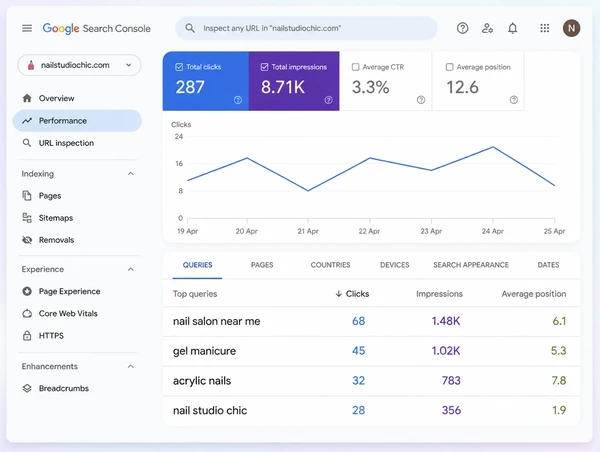Image resolution: width=600 pixels, height=452 pixels.
Task: Collapse the Indexing section
Action: (130, 174)
